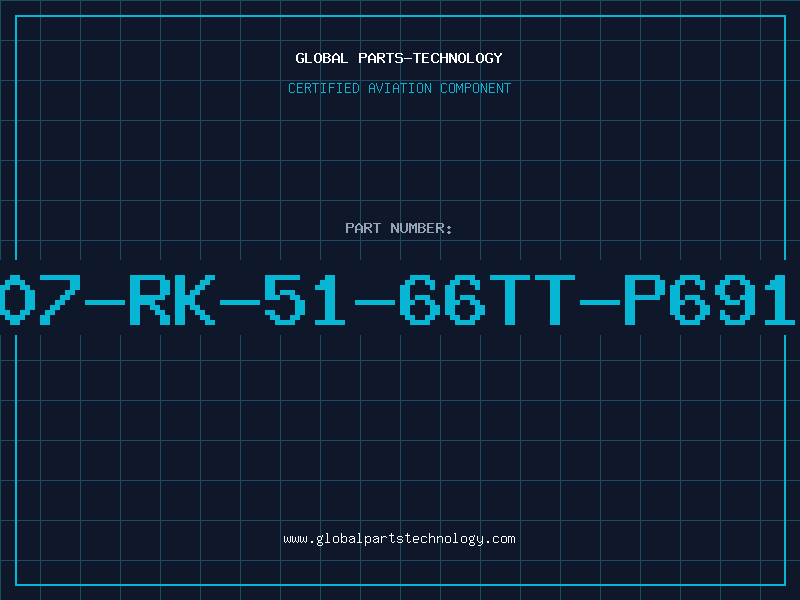The height and width of the screenshot is (600, 800).
Task: Click the GLOBAL PARTS-TECHNOLOGY heading
Action: click(399, 58)
